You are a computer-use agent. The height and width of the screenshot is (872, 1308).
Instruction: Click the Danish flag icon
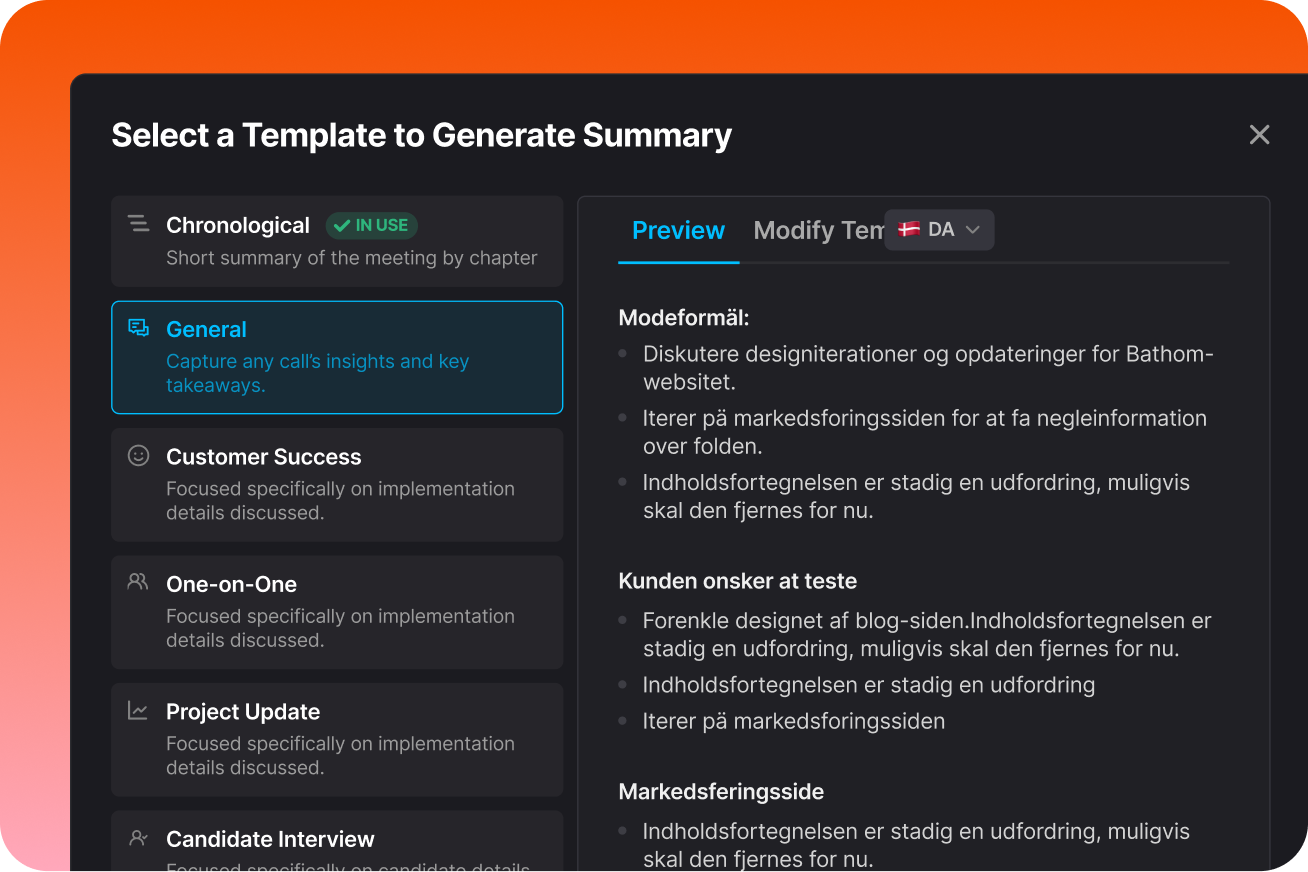click(x=909, y=229)
